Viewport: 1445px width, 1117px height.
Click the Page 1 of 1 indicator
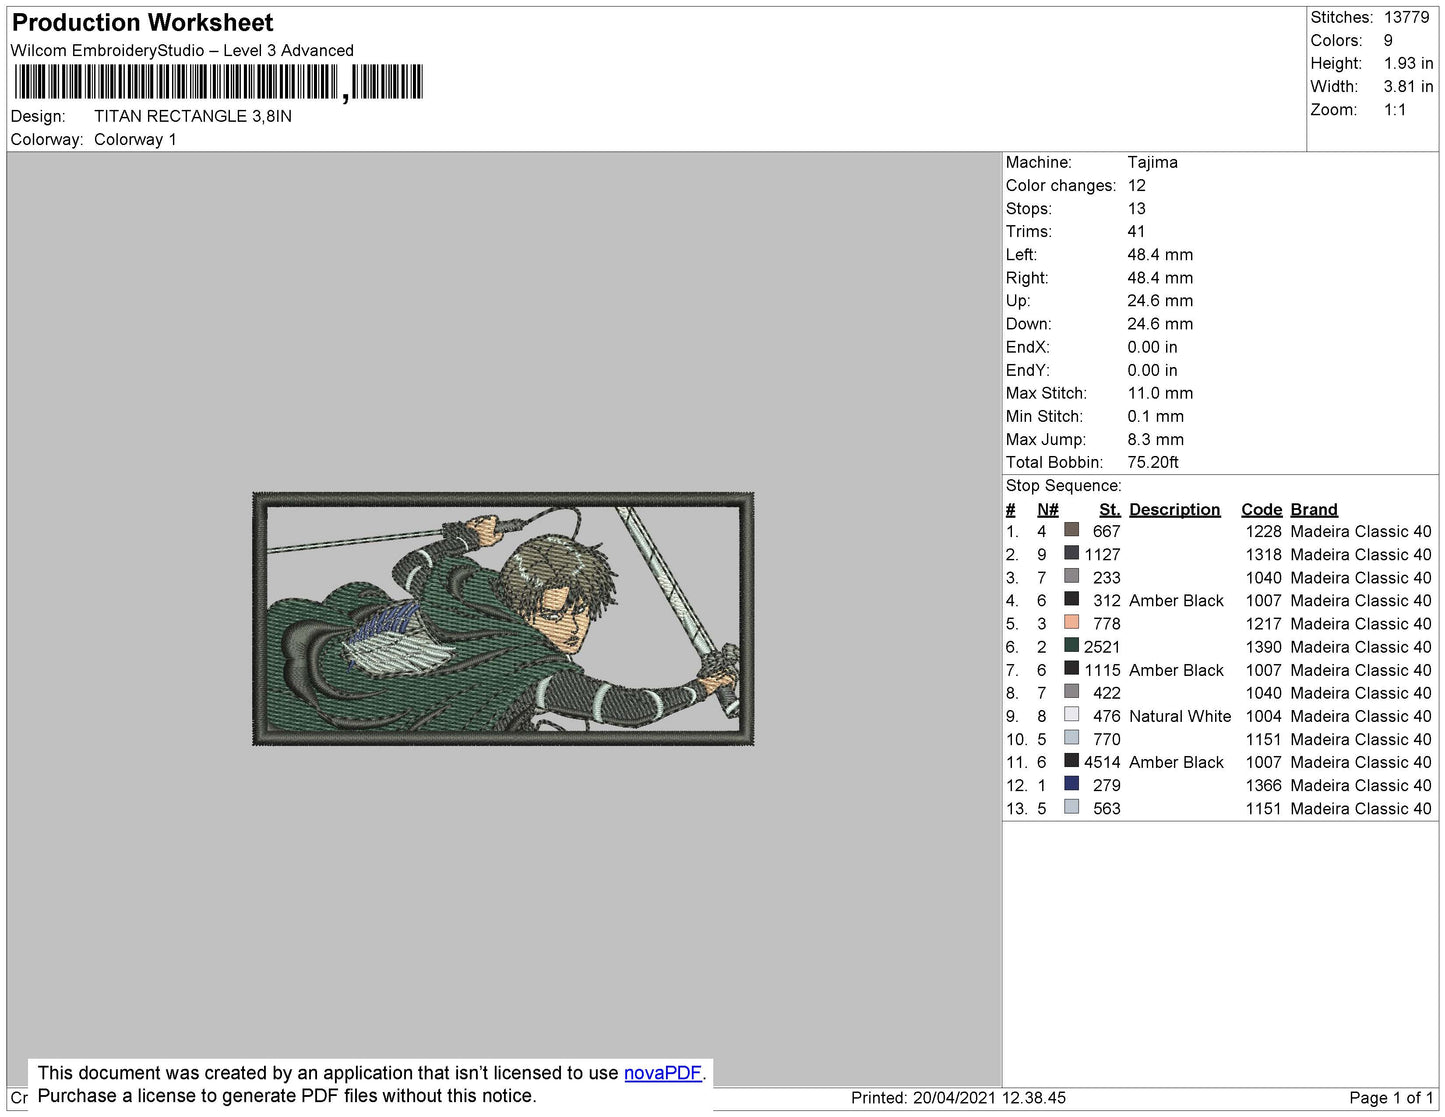1390,1098
